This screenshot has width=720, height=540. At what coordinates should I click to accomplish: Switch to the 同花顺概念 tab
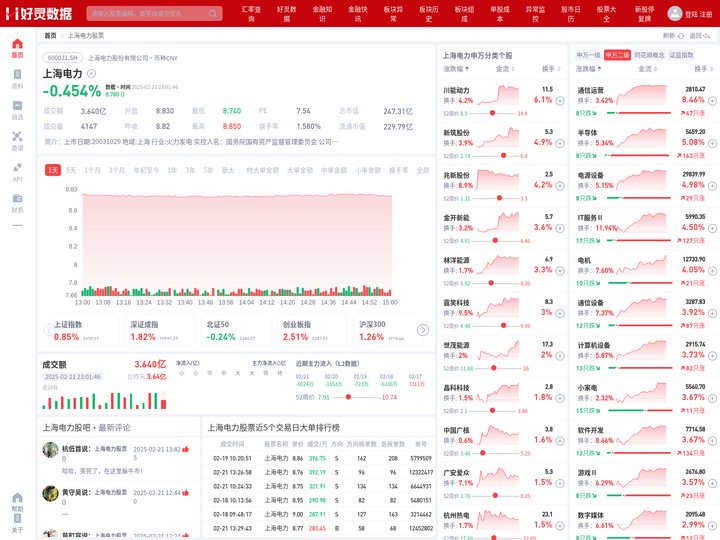tap(649, 55)
